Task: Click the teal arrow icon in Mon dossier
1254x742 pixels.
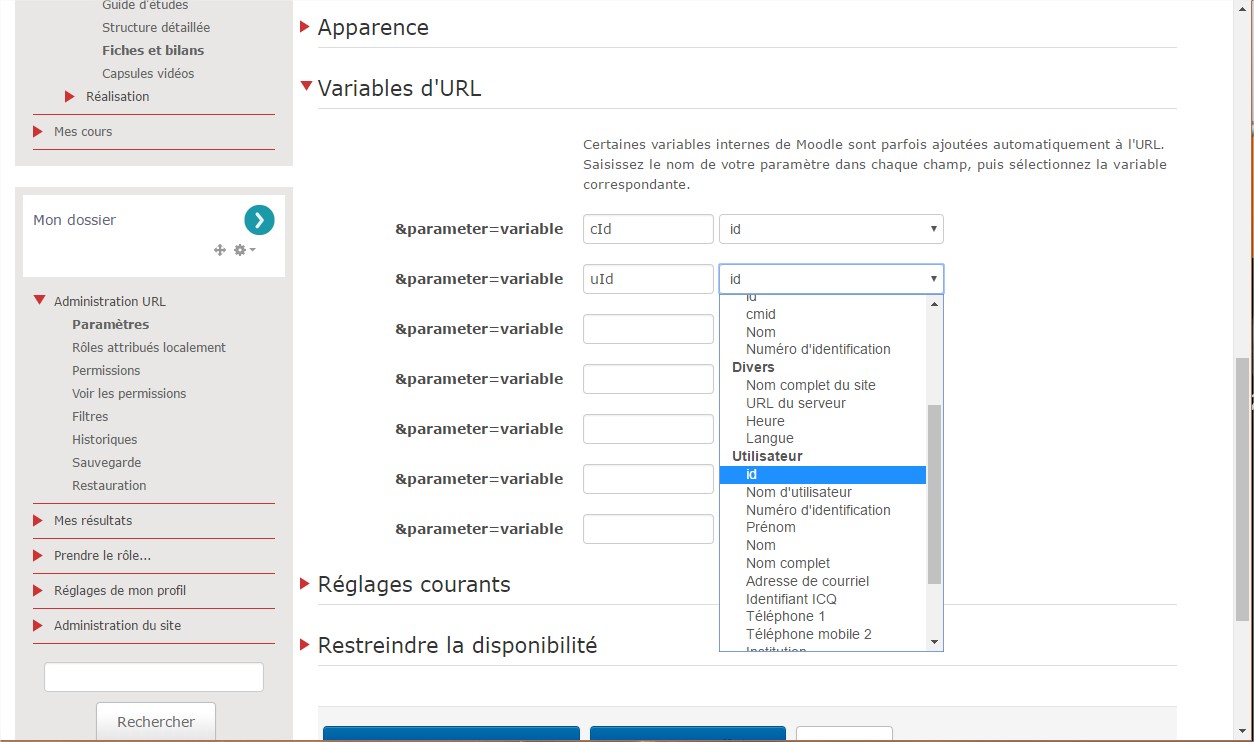Action: click(x=259, y=220)
